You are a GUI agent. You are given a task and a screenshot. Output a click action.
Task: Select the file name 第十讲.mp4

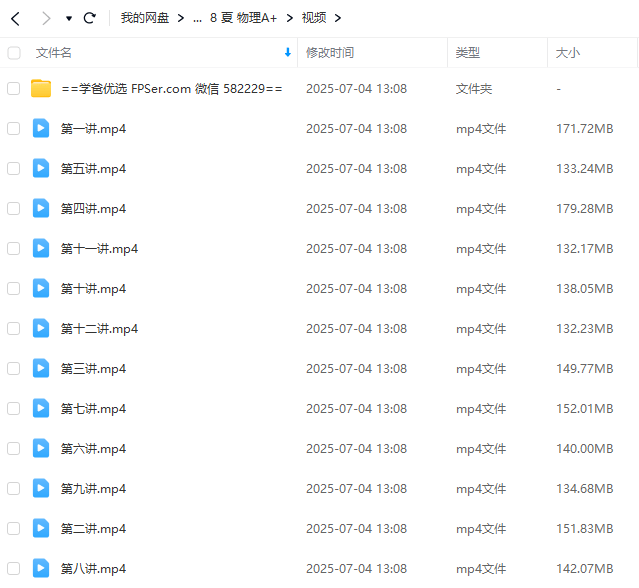[x=93, y=289]
